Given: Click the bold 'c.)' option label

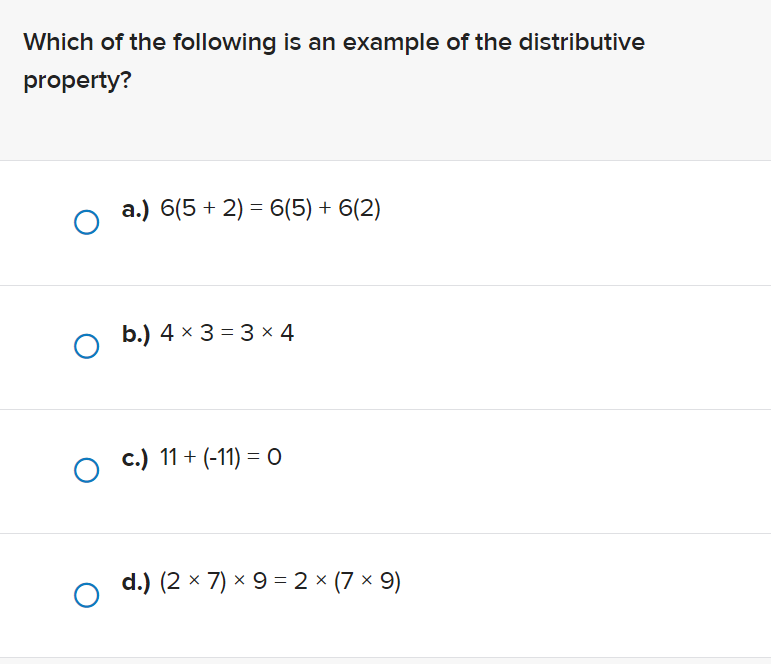Looking at the screenshot, I should click(135, 458).
